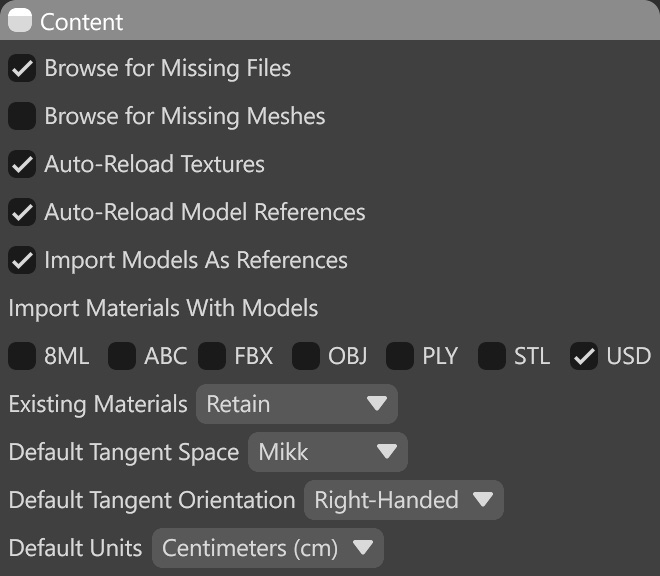The height and width of the screenshot is (576, 660).
Task: Enable 8ML material import checkbox
Action: click(x=22, y=356)
